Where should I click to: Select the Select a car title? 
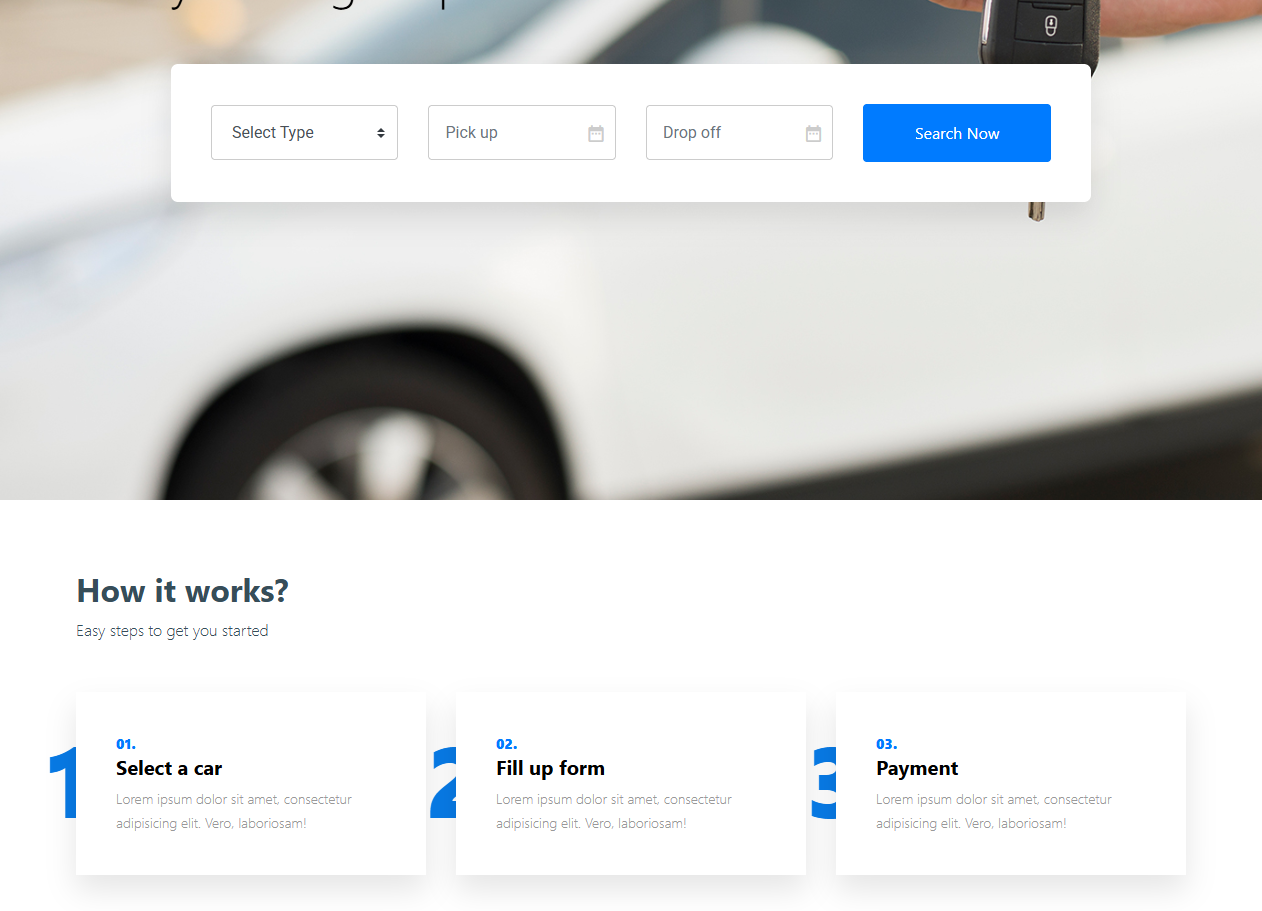click(x=169, y=768)
